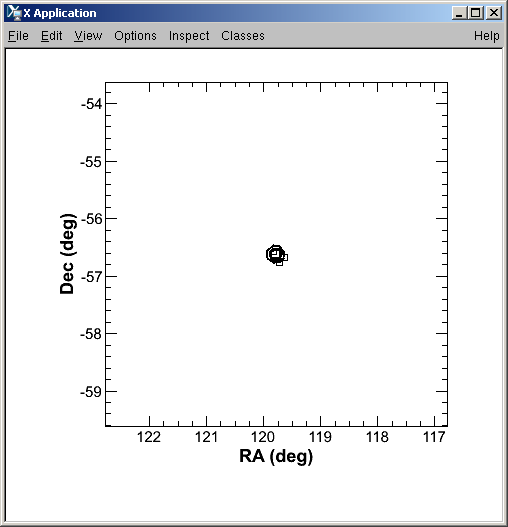Open the File menu

[18, 36]
